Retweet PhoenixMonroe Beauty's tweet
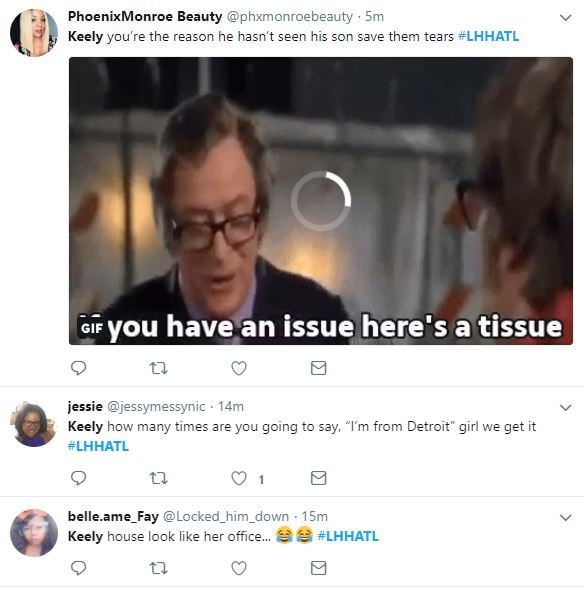 158,368
